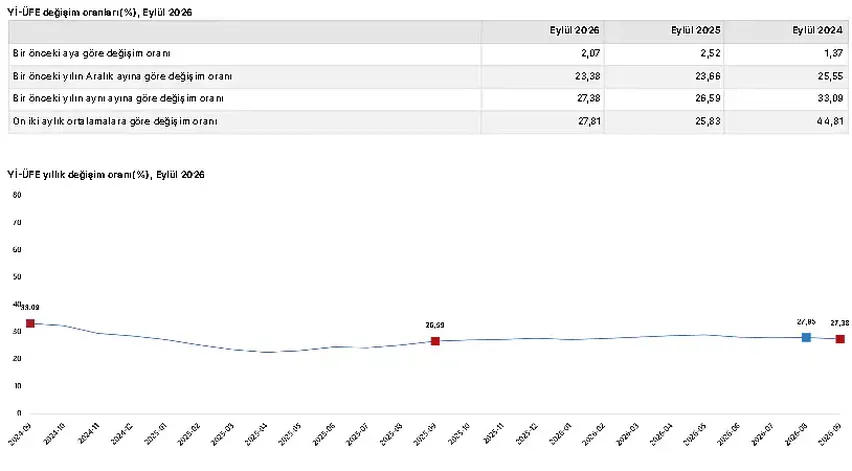Click the x-axis label 2026-08
This screenshot has height=471, width=852.
796,435
